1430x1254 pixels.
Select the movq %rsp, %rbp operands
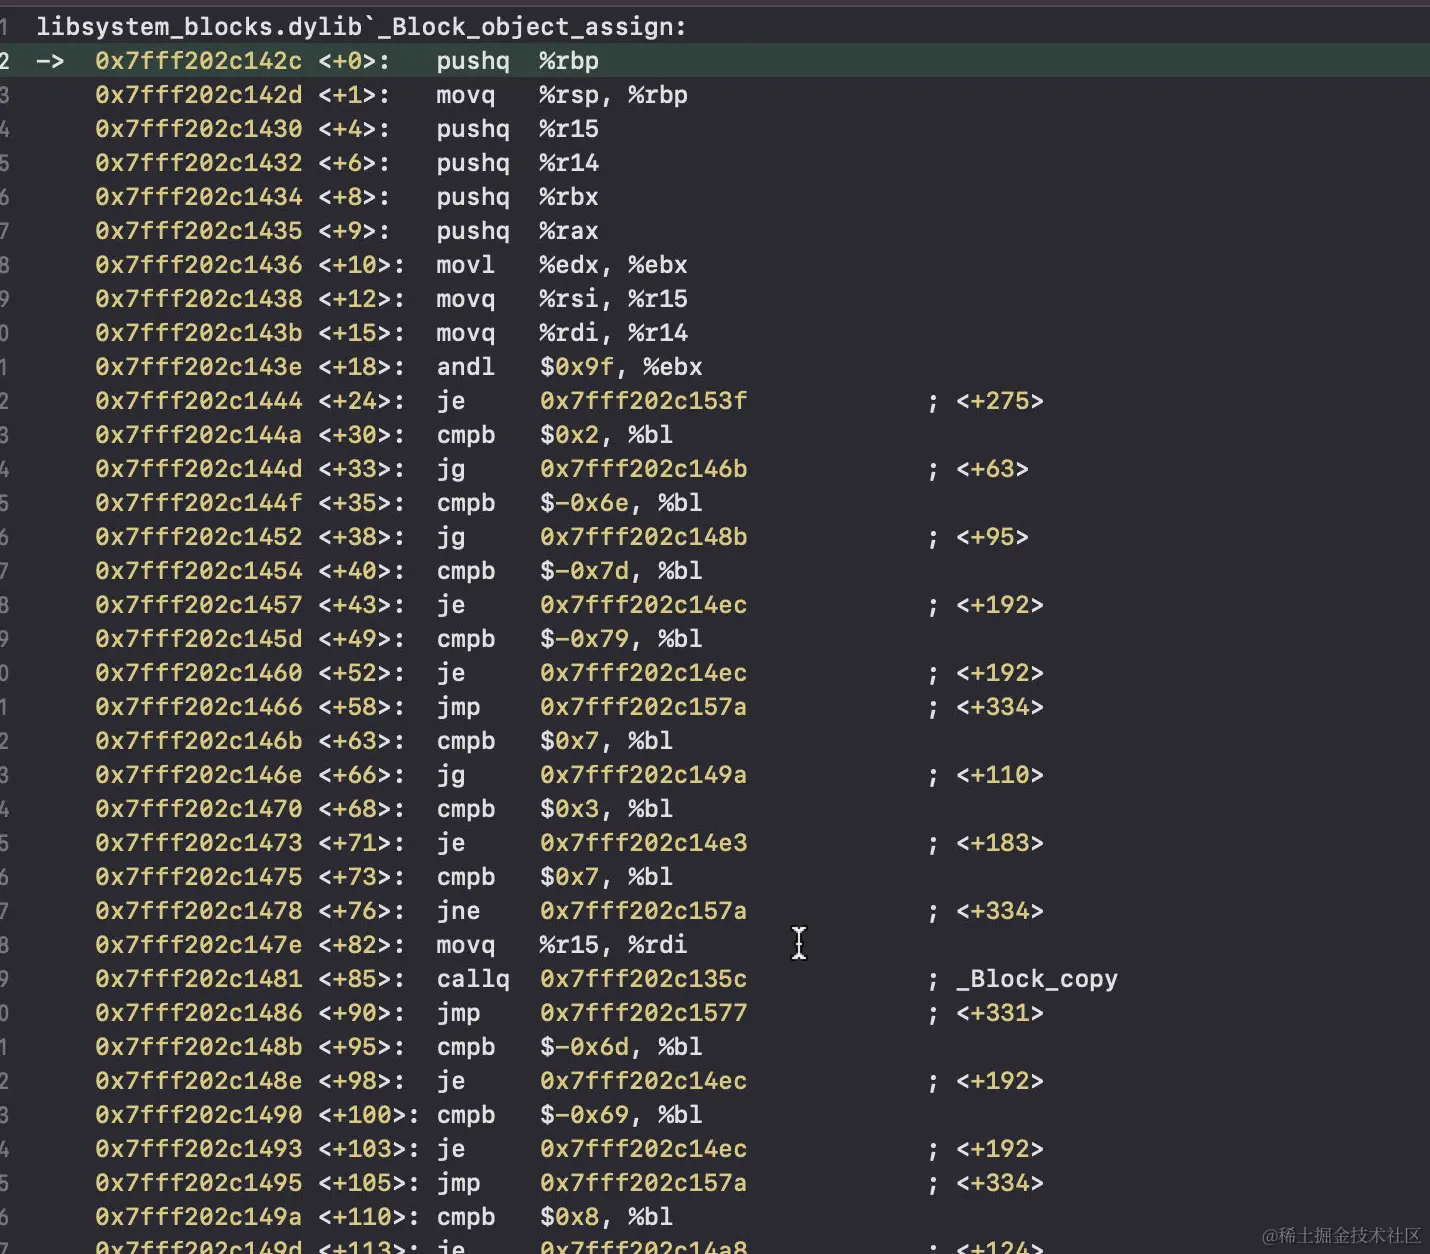pyautogui.click(x=613, y=95)
